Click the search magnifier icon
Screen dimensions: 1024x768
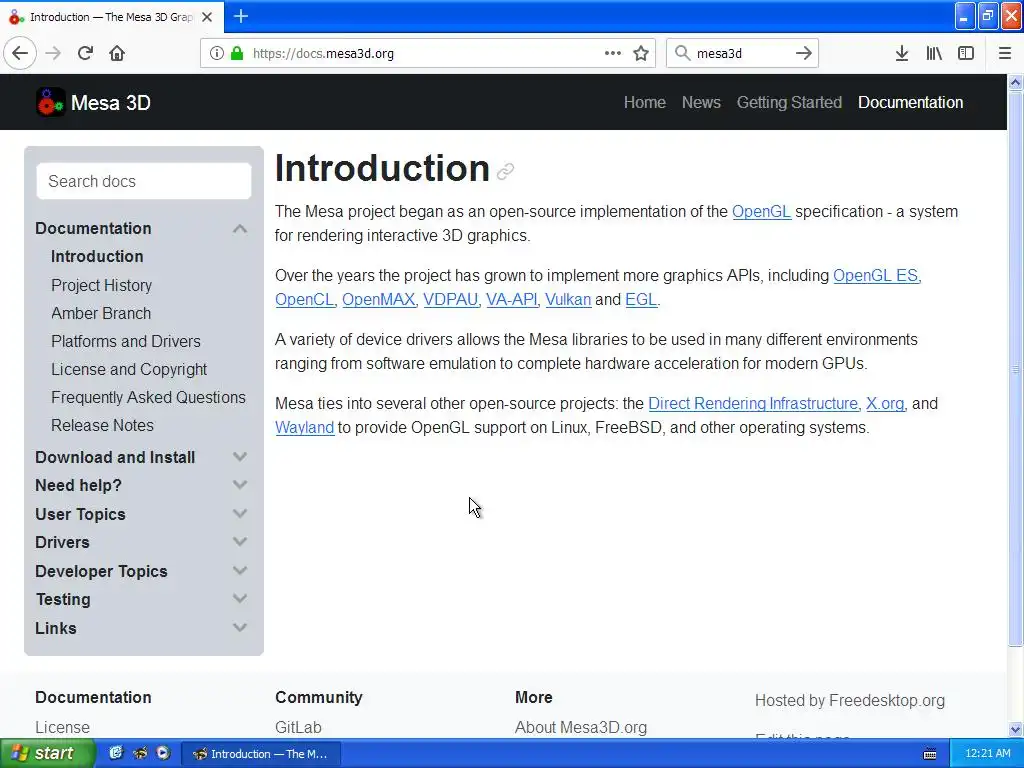click(682, 54)
